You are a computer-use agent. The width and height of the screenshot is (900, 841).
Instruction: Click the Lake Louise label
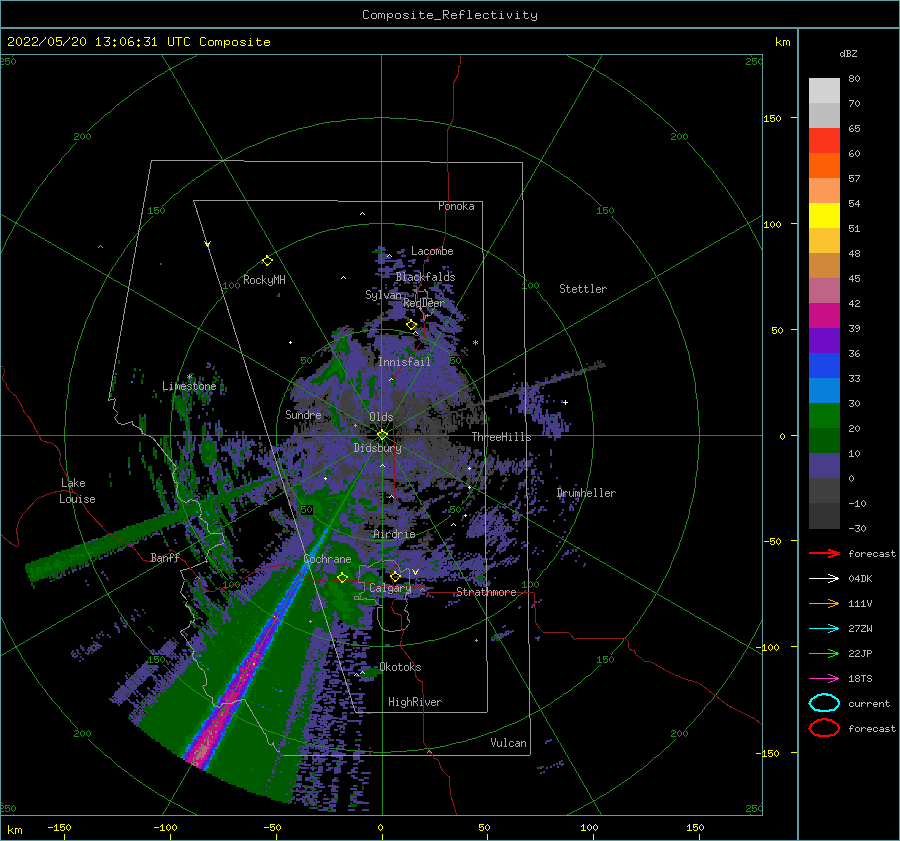[x=77, y=491]
